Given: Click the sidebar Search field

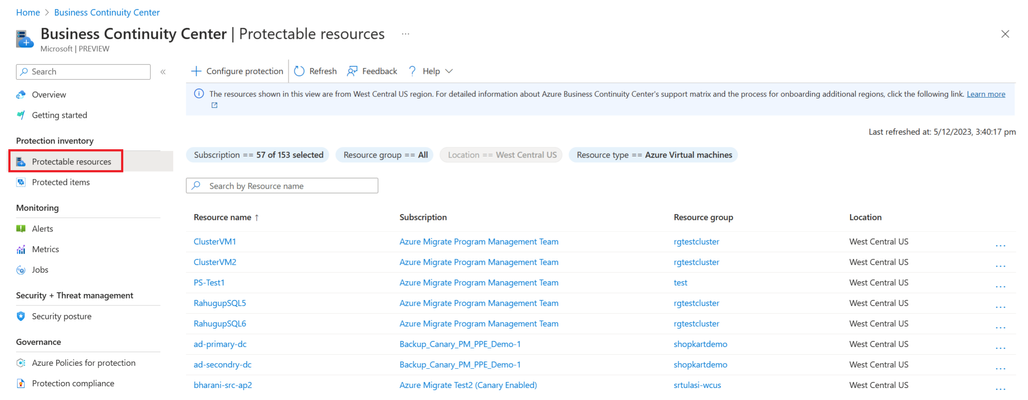Looking at the screenshot, I should coord(83,71).
